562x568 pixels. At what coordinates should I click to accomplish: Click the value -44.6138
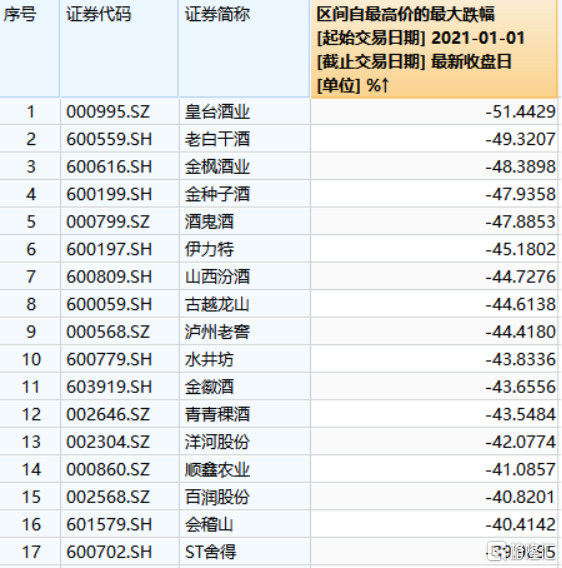point(520,304)
